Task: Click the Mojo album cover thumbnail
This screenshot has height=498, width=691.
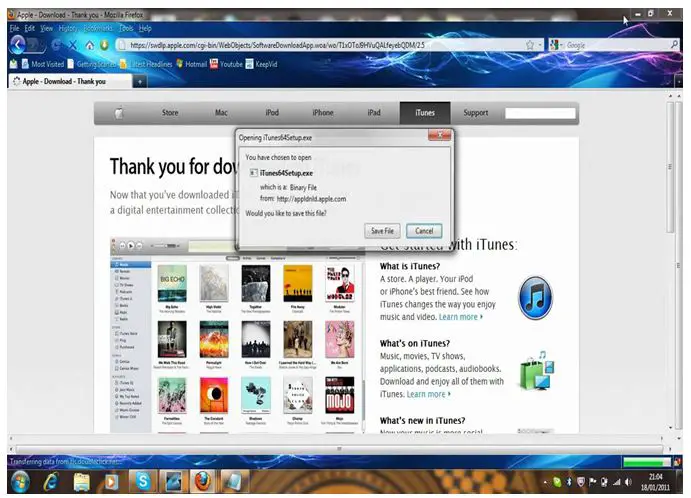Action: 339,395
